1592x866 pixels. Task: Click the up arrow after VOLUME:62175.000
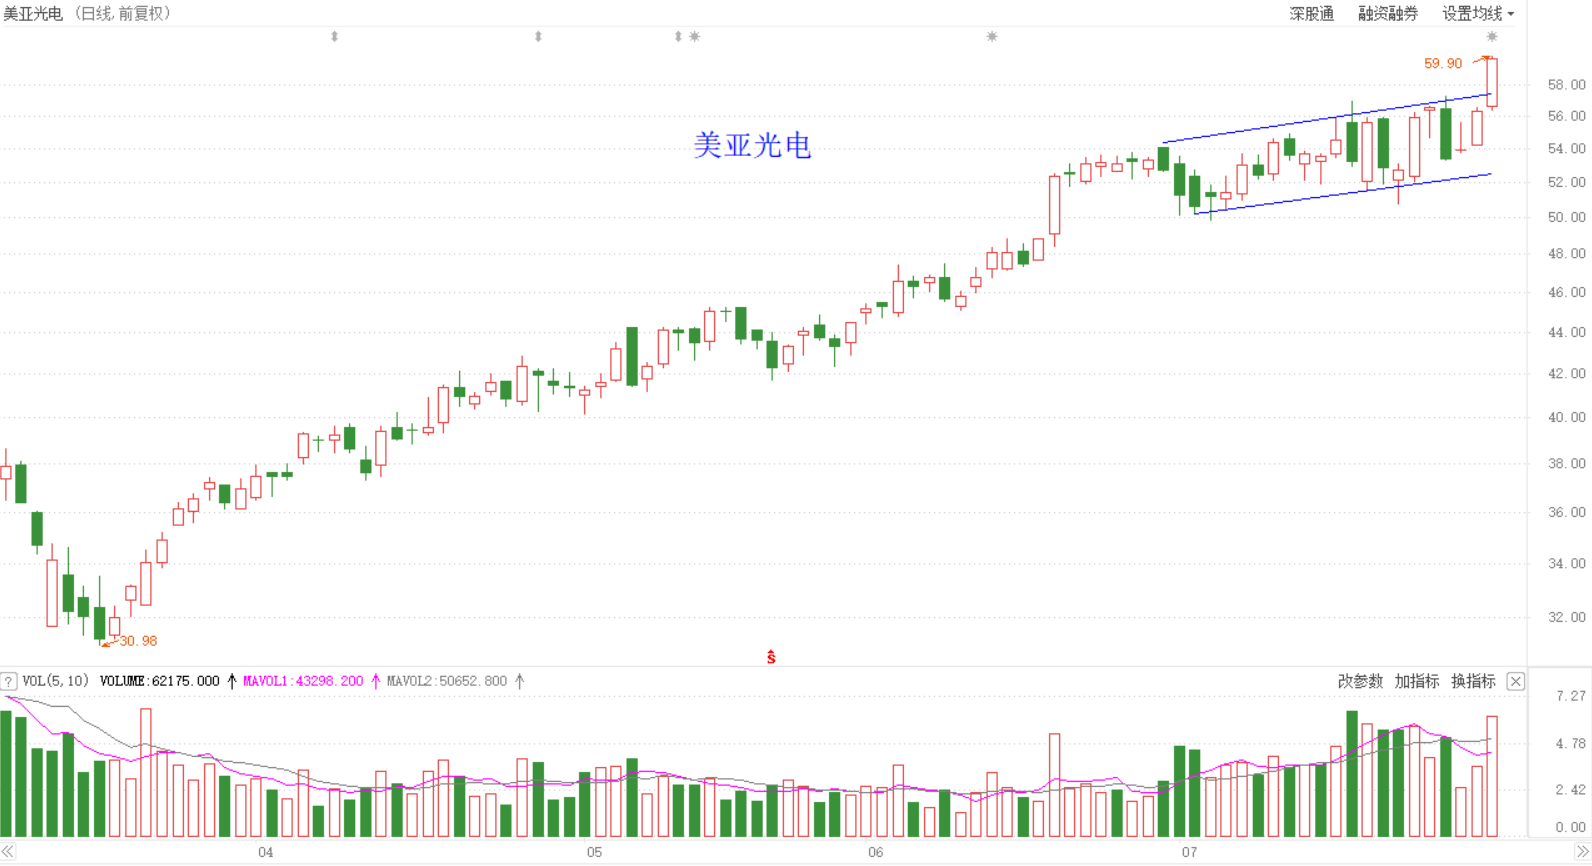click(x=232, y=681)
